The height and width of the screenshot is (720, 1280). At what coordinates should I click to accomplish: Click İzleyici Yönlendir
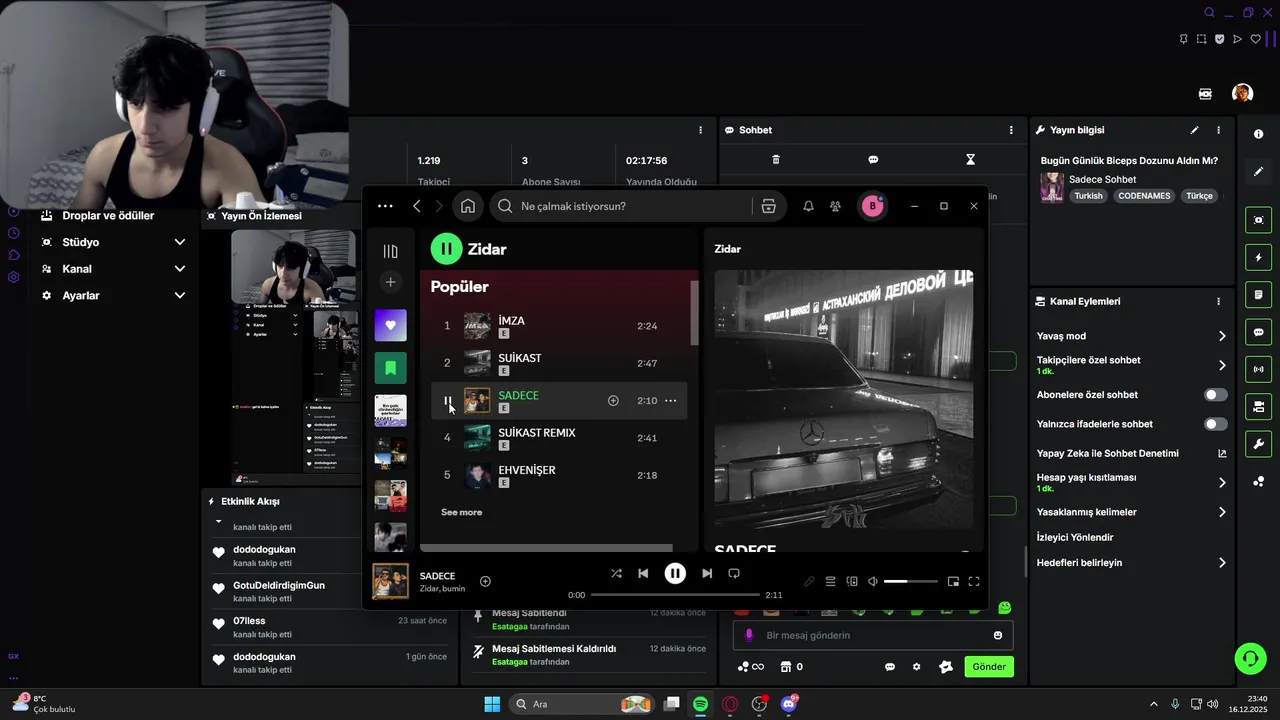pyautogui.click(x=1075, y=537)
